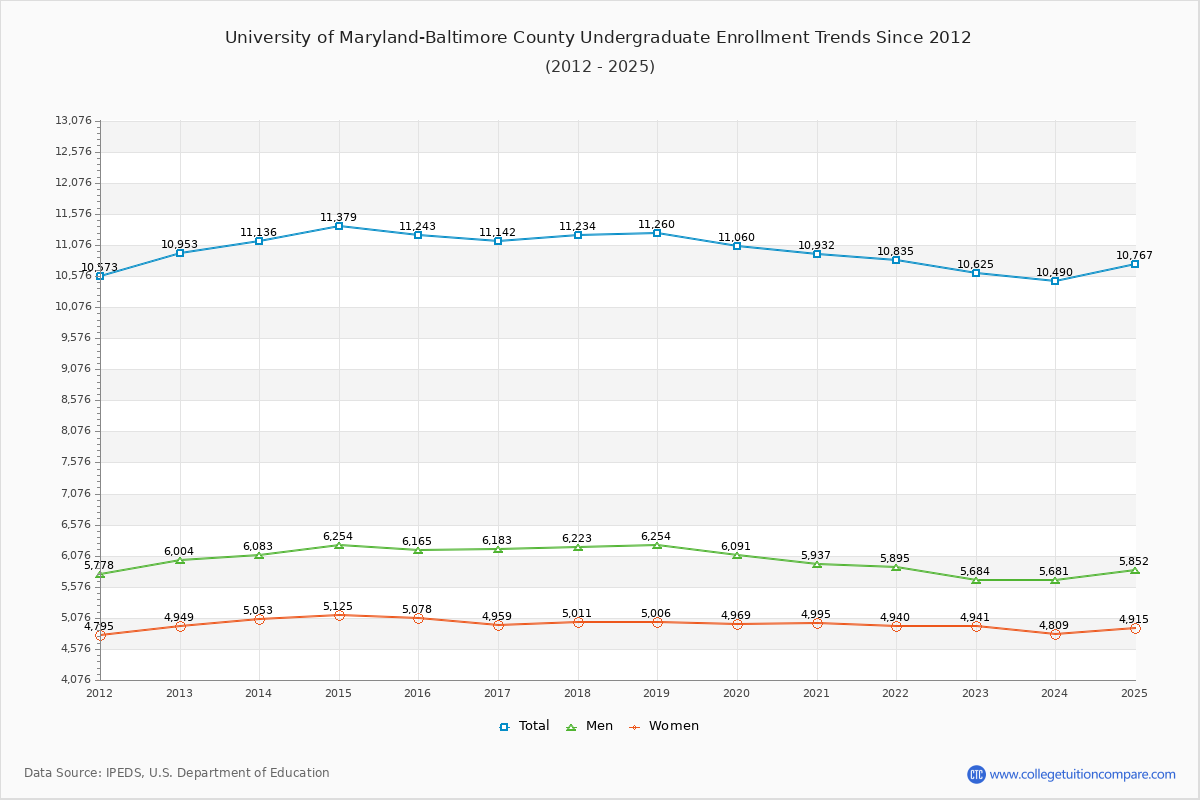Select the 2024 Women marker 4,809

tap(1055, 634)
